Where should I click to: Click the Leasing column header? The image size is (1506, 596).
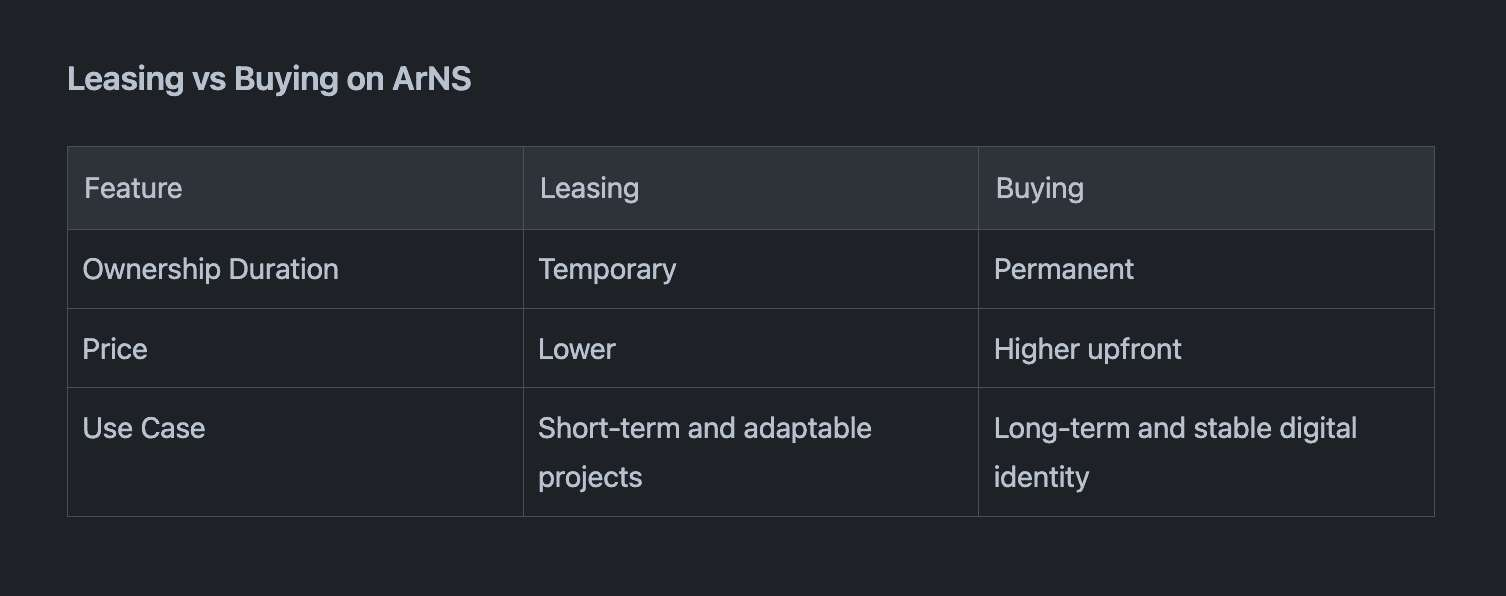pos(589,188)
